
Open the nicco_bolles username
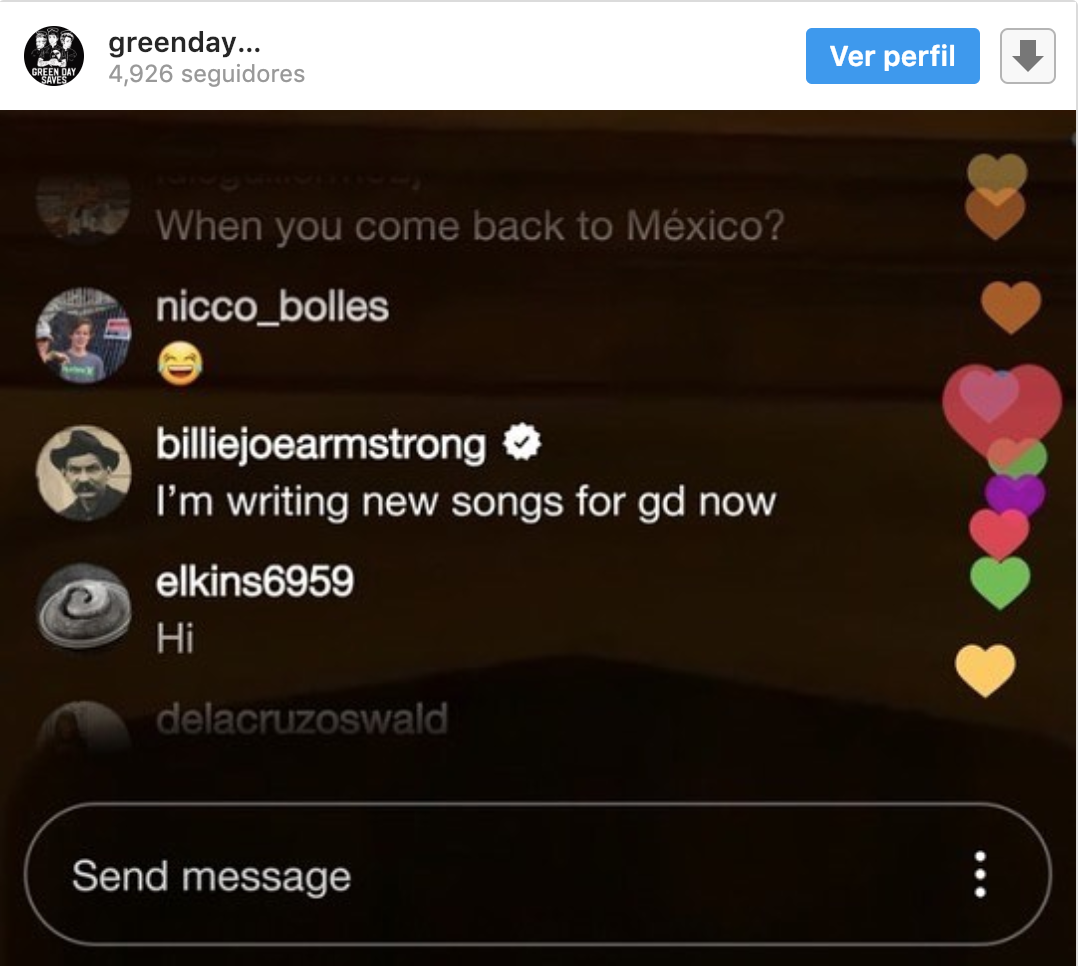[x=272, y=307]
